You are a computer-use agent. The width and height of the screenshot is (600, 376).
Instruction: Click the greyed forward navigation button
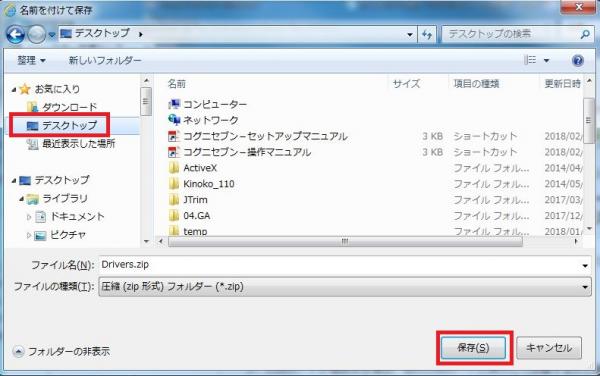click(x=37, y=34)
